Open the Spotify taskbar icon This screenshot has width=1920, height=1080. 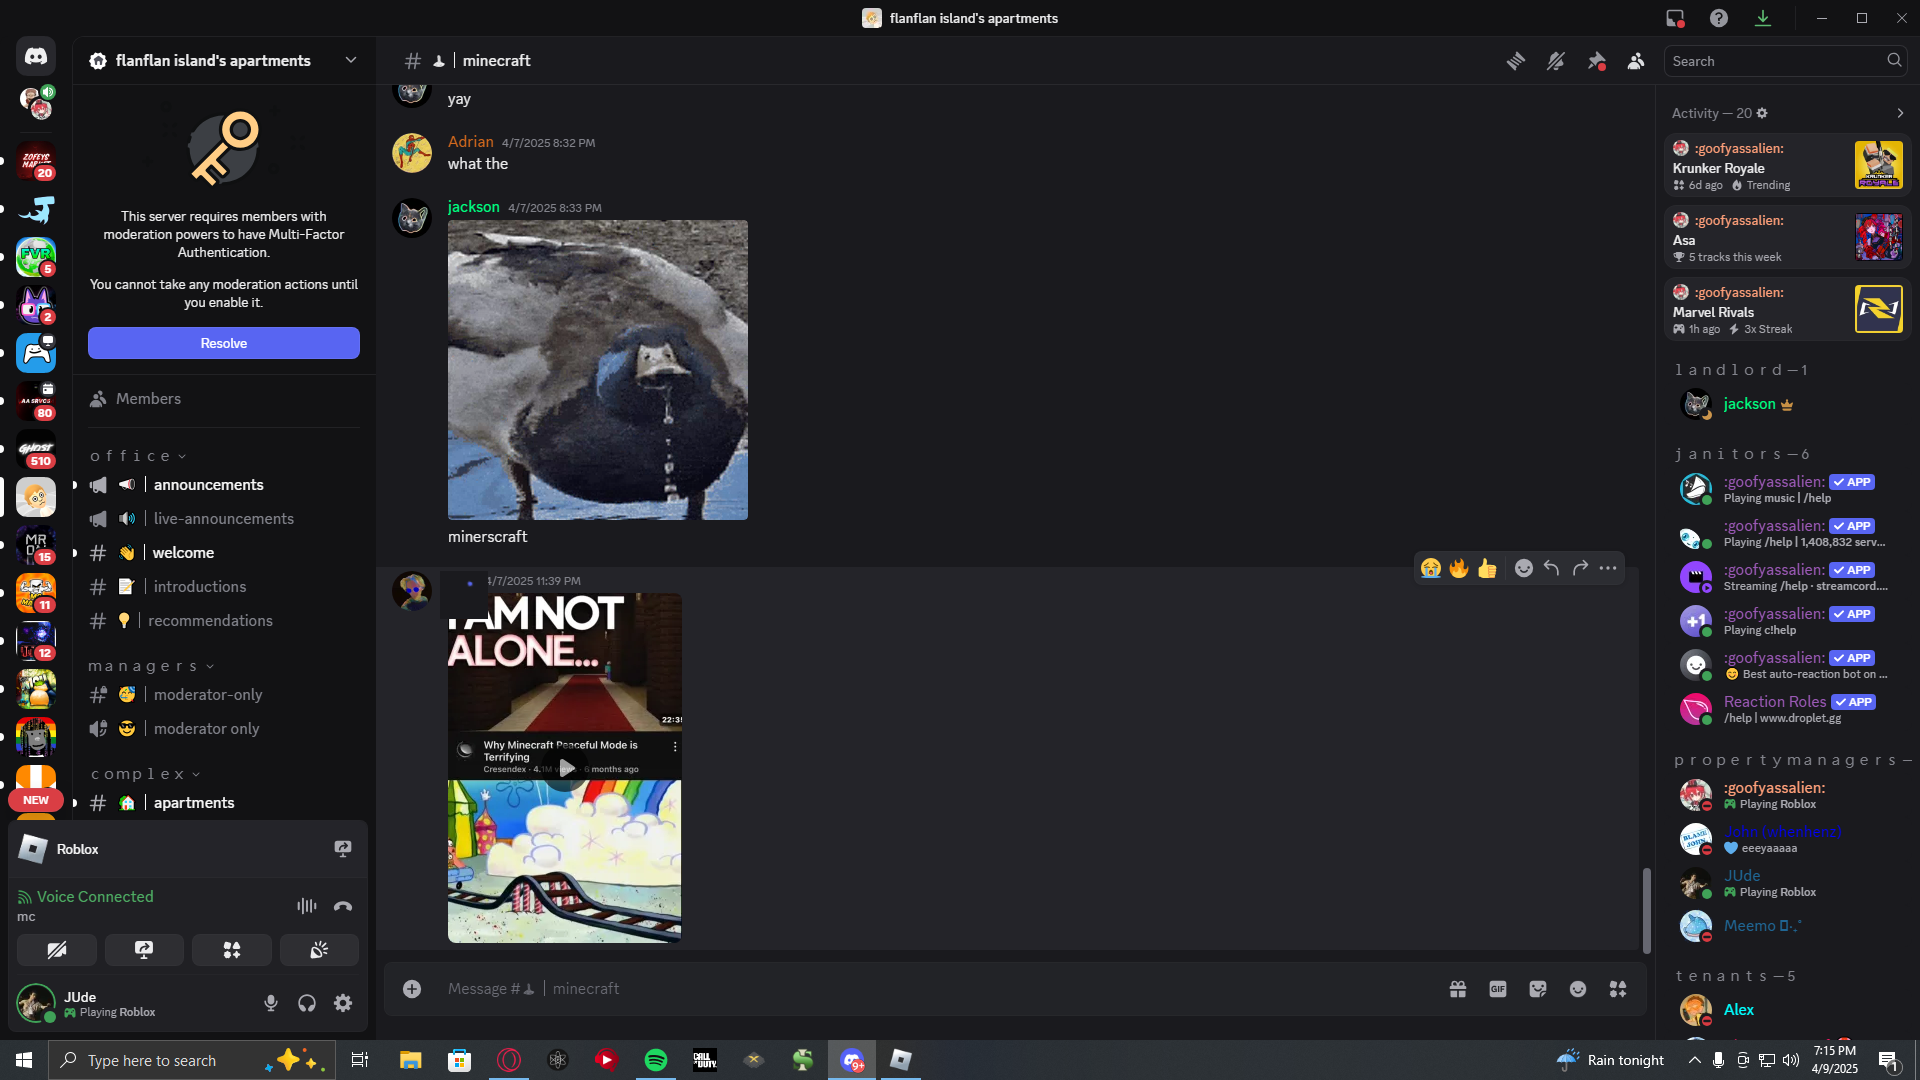(656, 1060)
